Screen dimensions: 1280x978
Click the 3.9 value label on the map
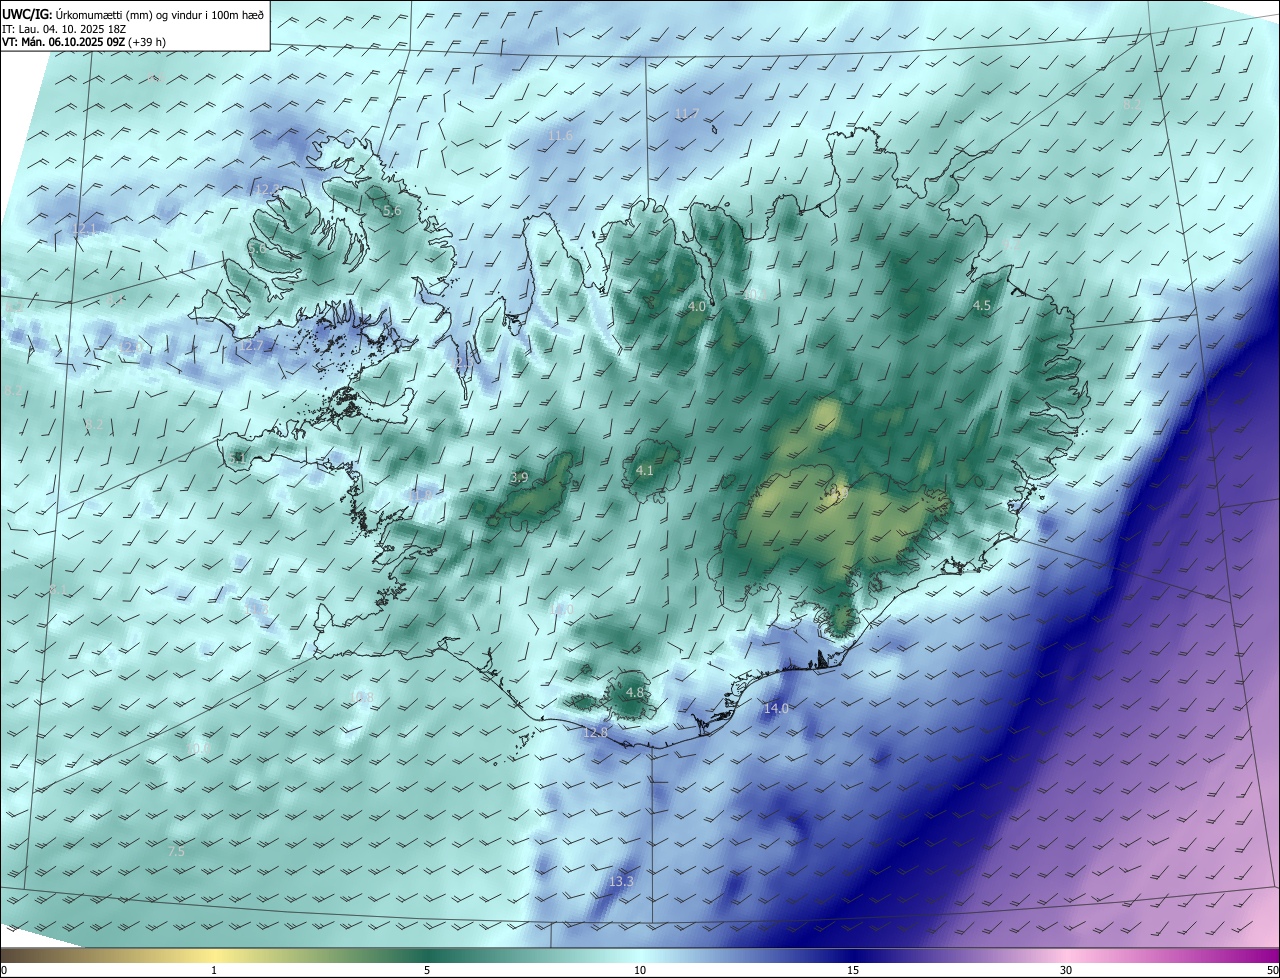(x=519, y=478)
